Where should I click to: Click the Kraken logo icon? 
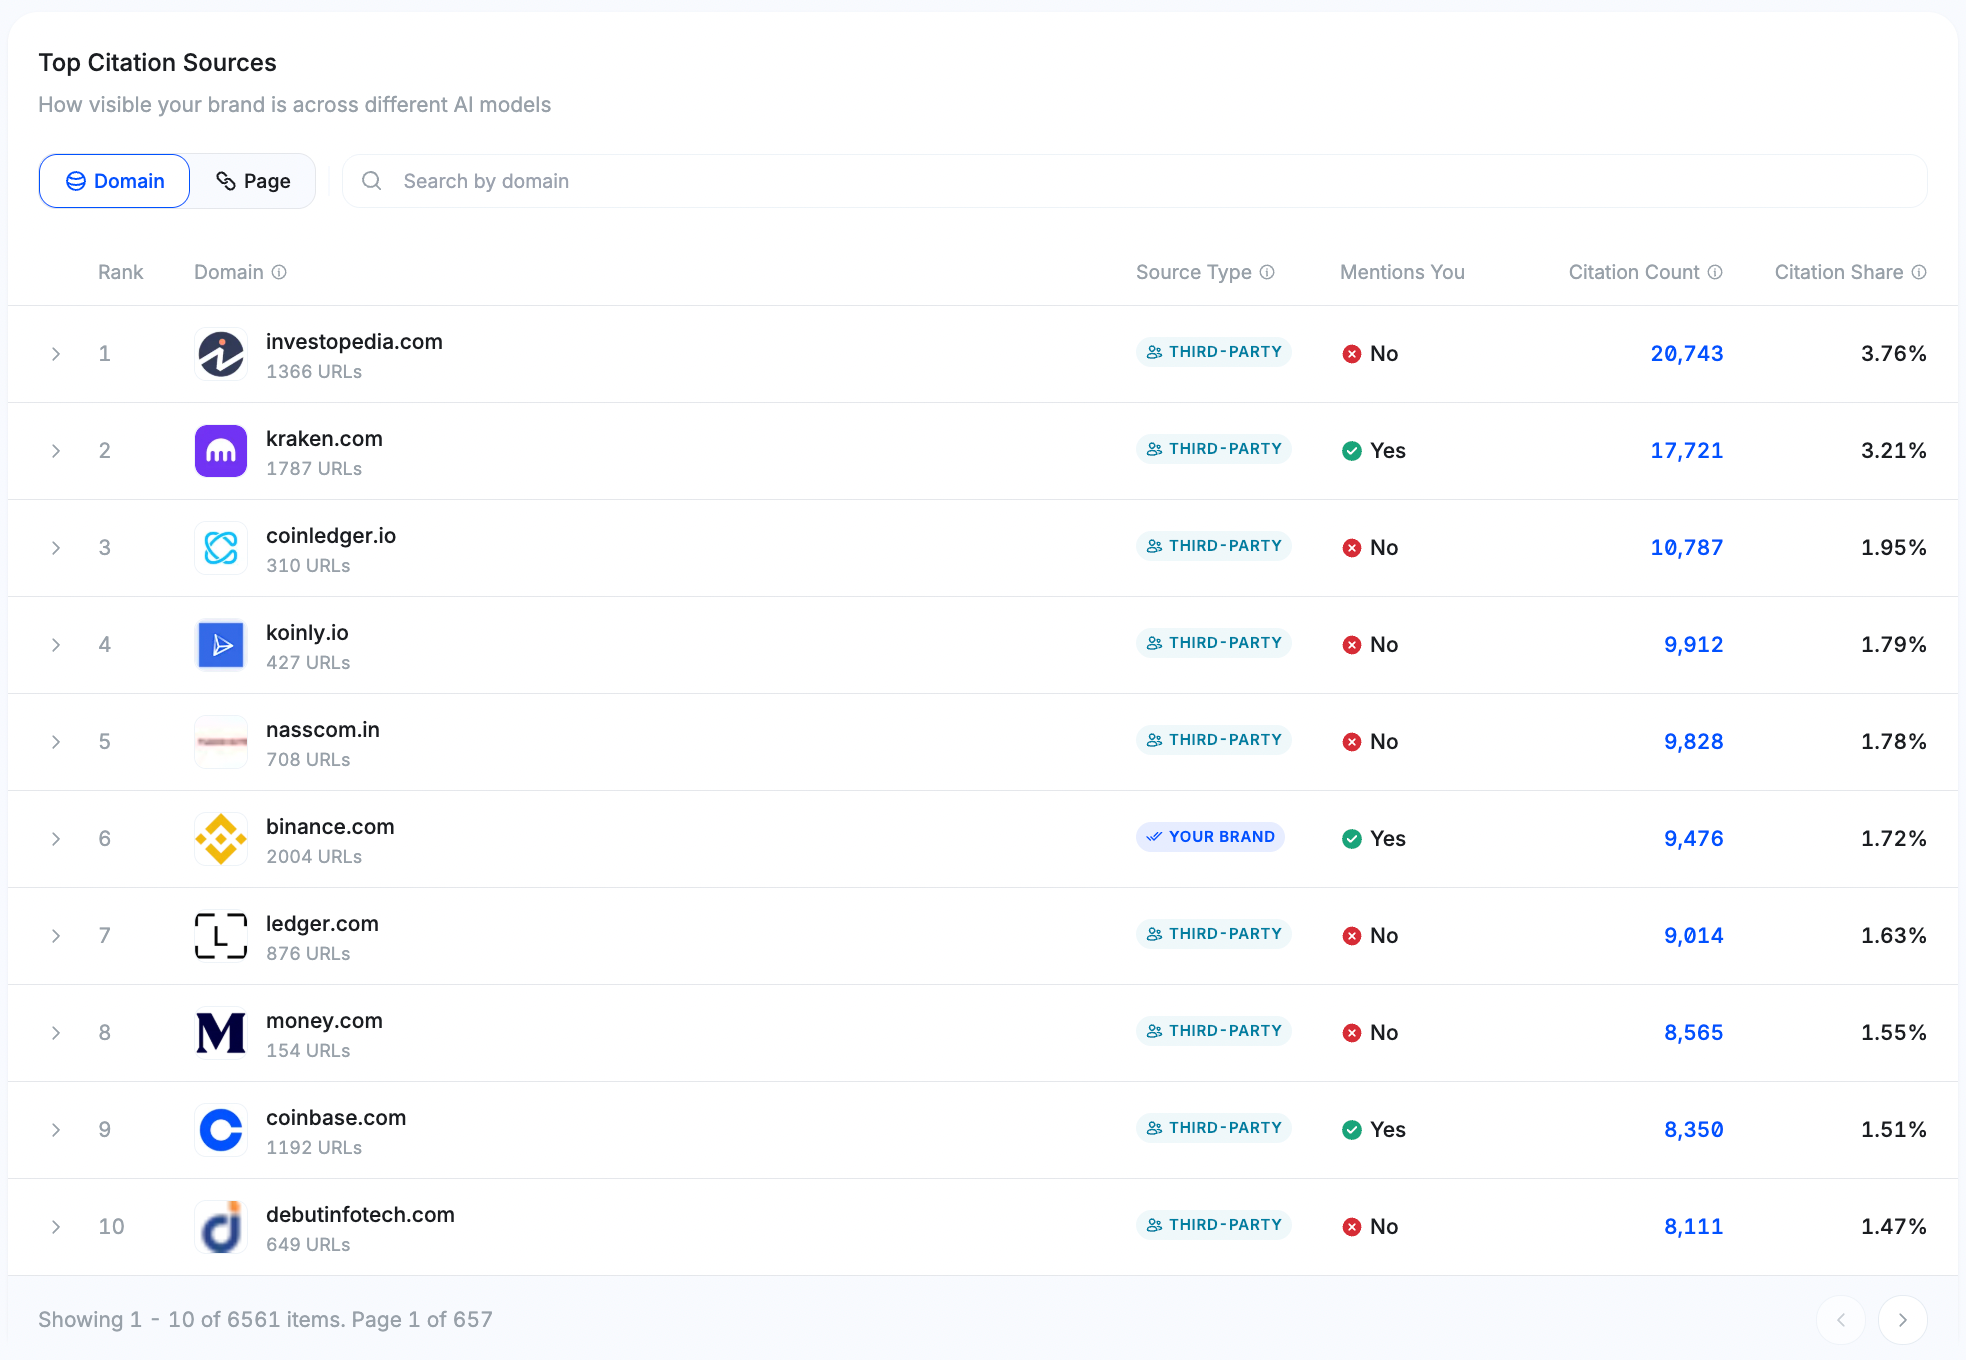point(220,451)
